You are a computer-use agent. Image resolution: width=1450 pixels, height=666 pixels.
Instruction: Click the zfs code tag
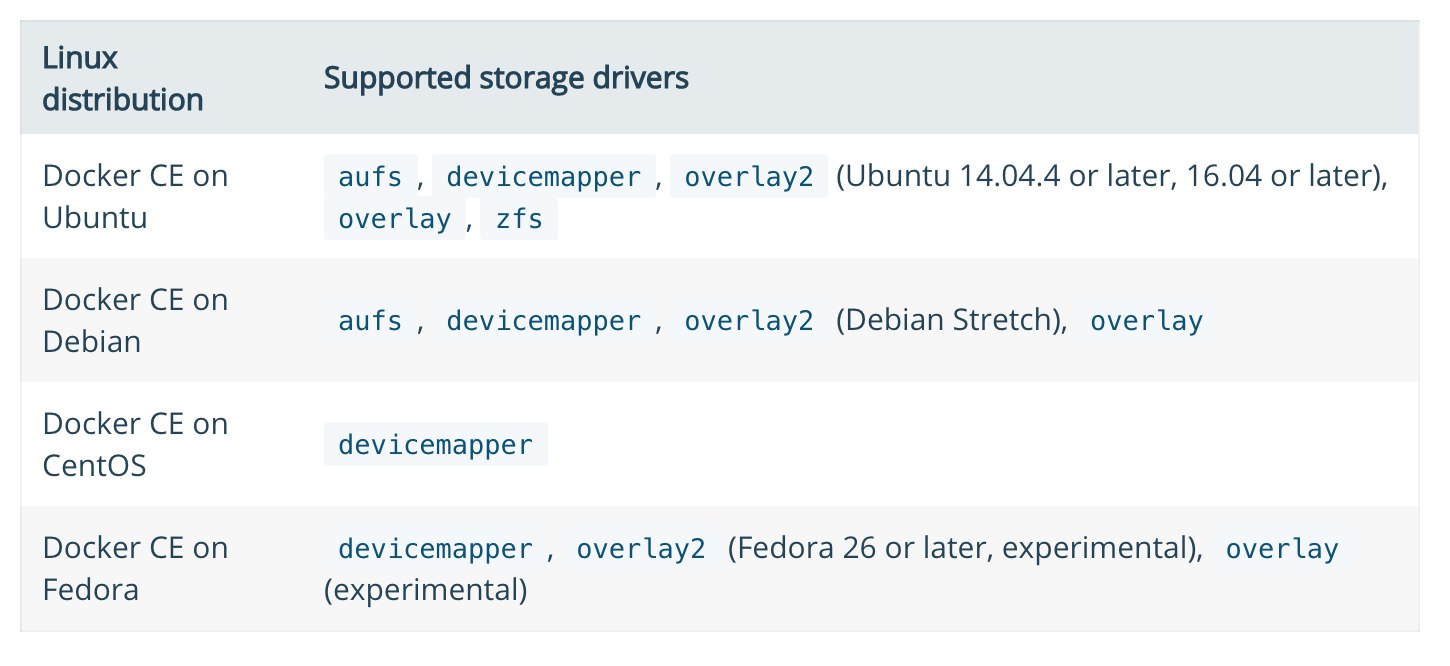pyautogui.click(x=519, y=219)
